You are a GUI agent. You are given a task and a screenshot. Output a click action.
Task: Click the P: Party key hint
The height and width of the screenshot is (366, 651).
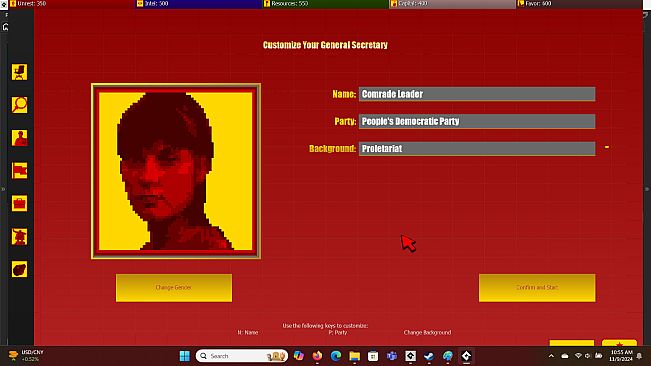[x=338, y=332]
